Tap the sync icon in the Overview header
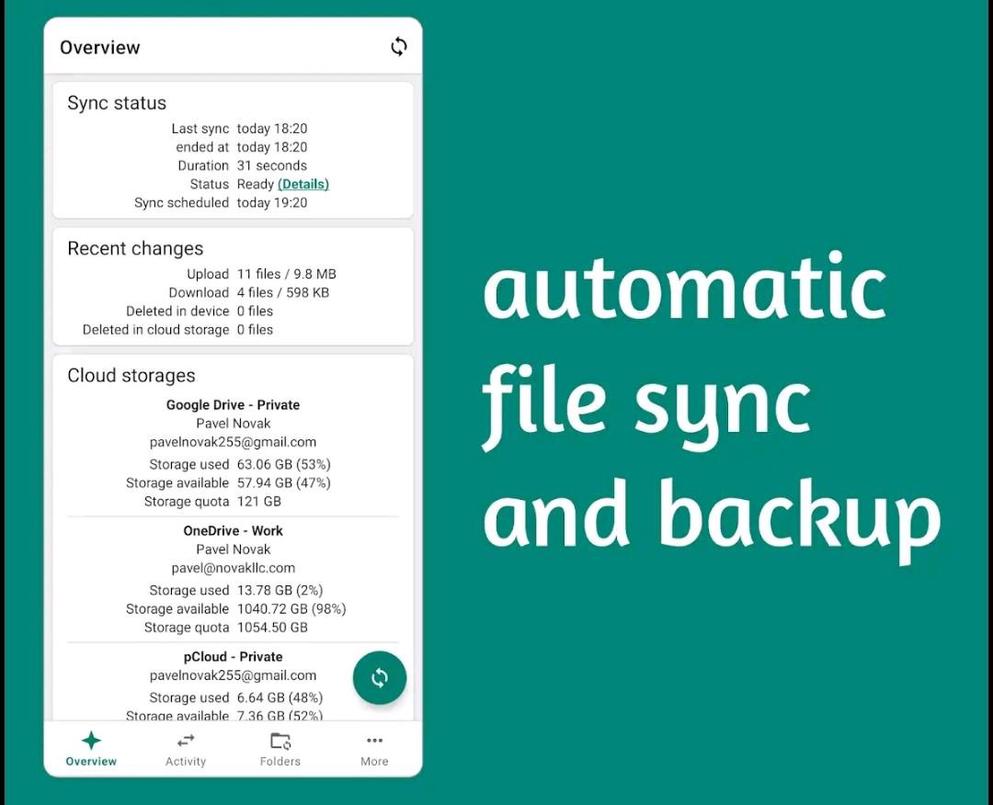Screen dimensions: 993x805 point(398,47)
